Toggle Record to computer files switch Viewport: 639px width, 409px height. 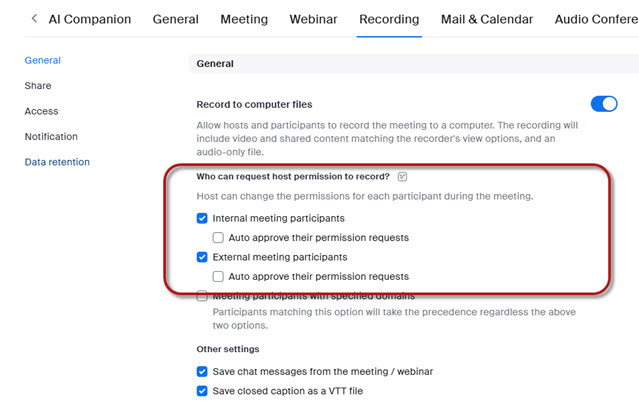coord(604,104)
